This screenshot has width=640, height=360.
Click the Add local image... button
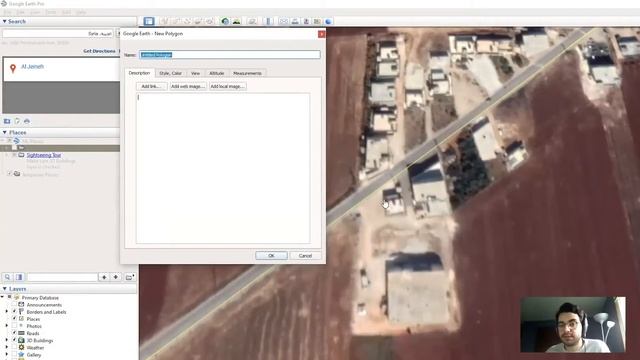coord(227,86)
